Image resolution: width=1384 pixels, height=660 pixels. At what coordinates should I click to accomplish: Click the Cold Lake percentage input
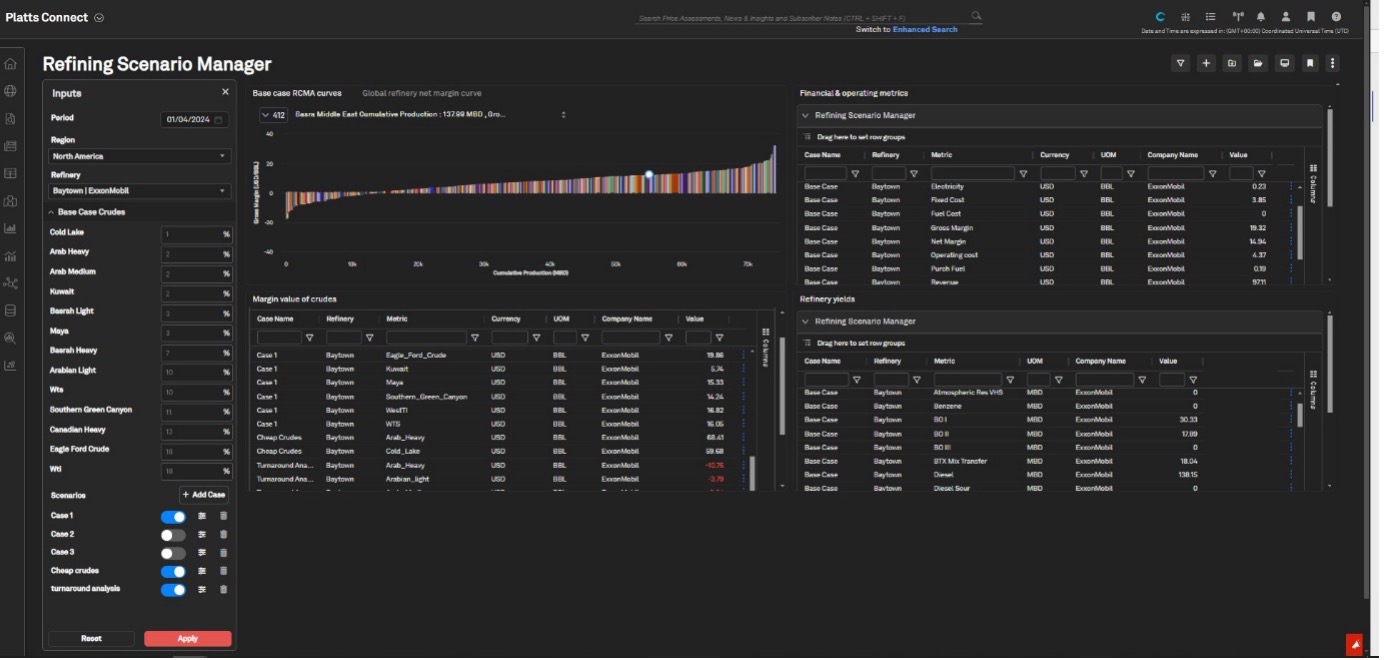coord(197,235)
